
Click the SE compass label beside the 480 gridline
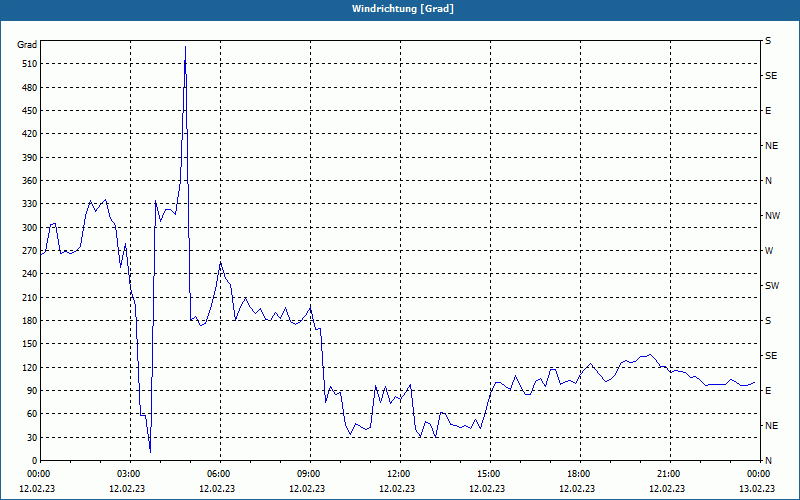click(x=771, y=76)
